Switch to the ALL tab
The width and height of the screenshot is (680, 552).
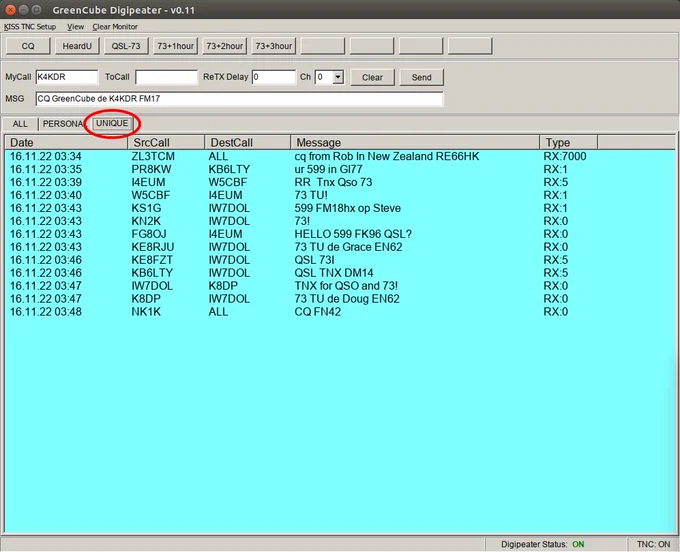coord(20,124)
